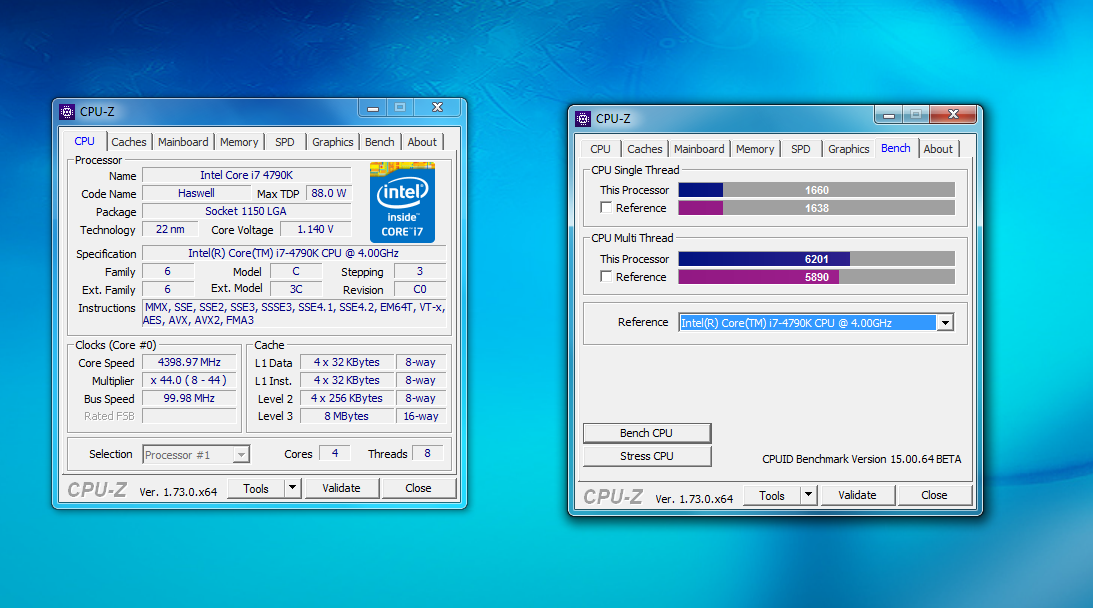Click Multiplier value x 44.0 (8 - 44)
Screen dimensions: 1093x608
(189, 380)
